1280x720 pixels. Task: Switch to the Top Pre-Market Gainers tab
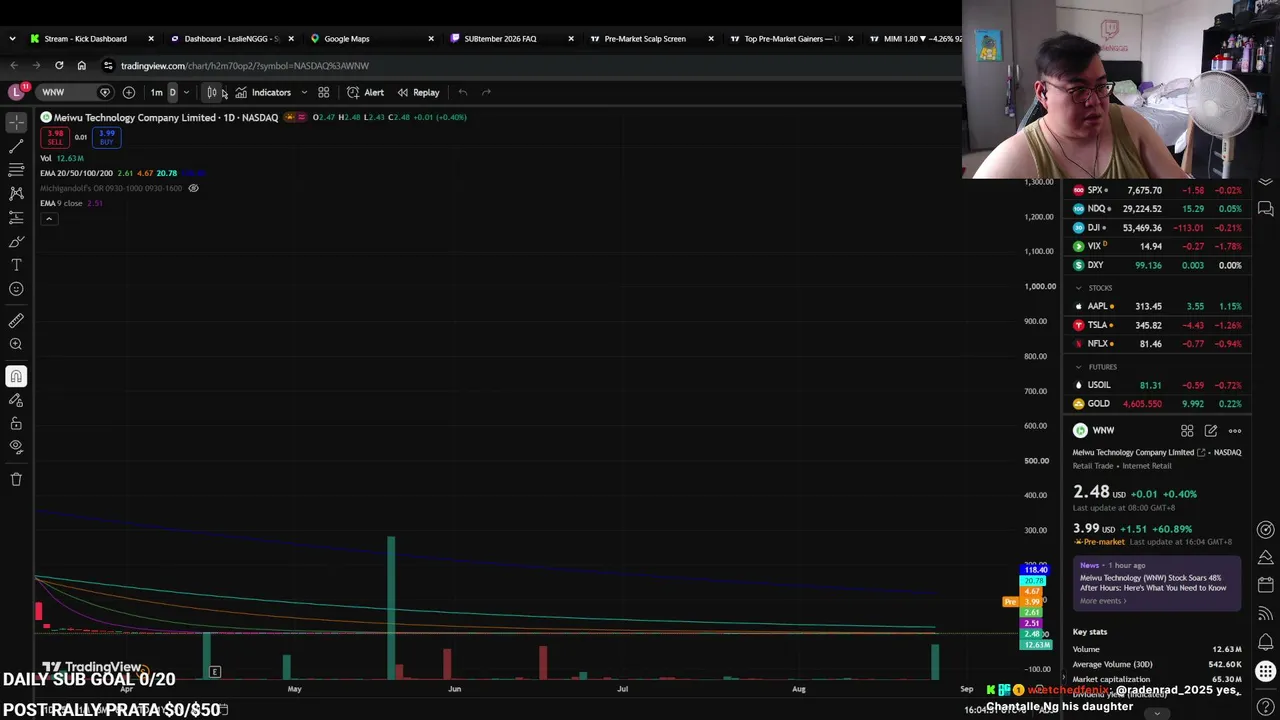coord(790,39)
